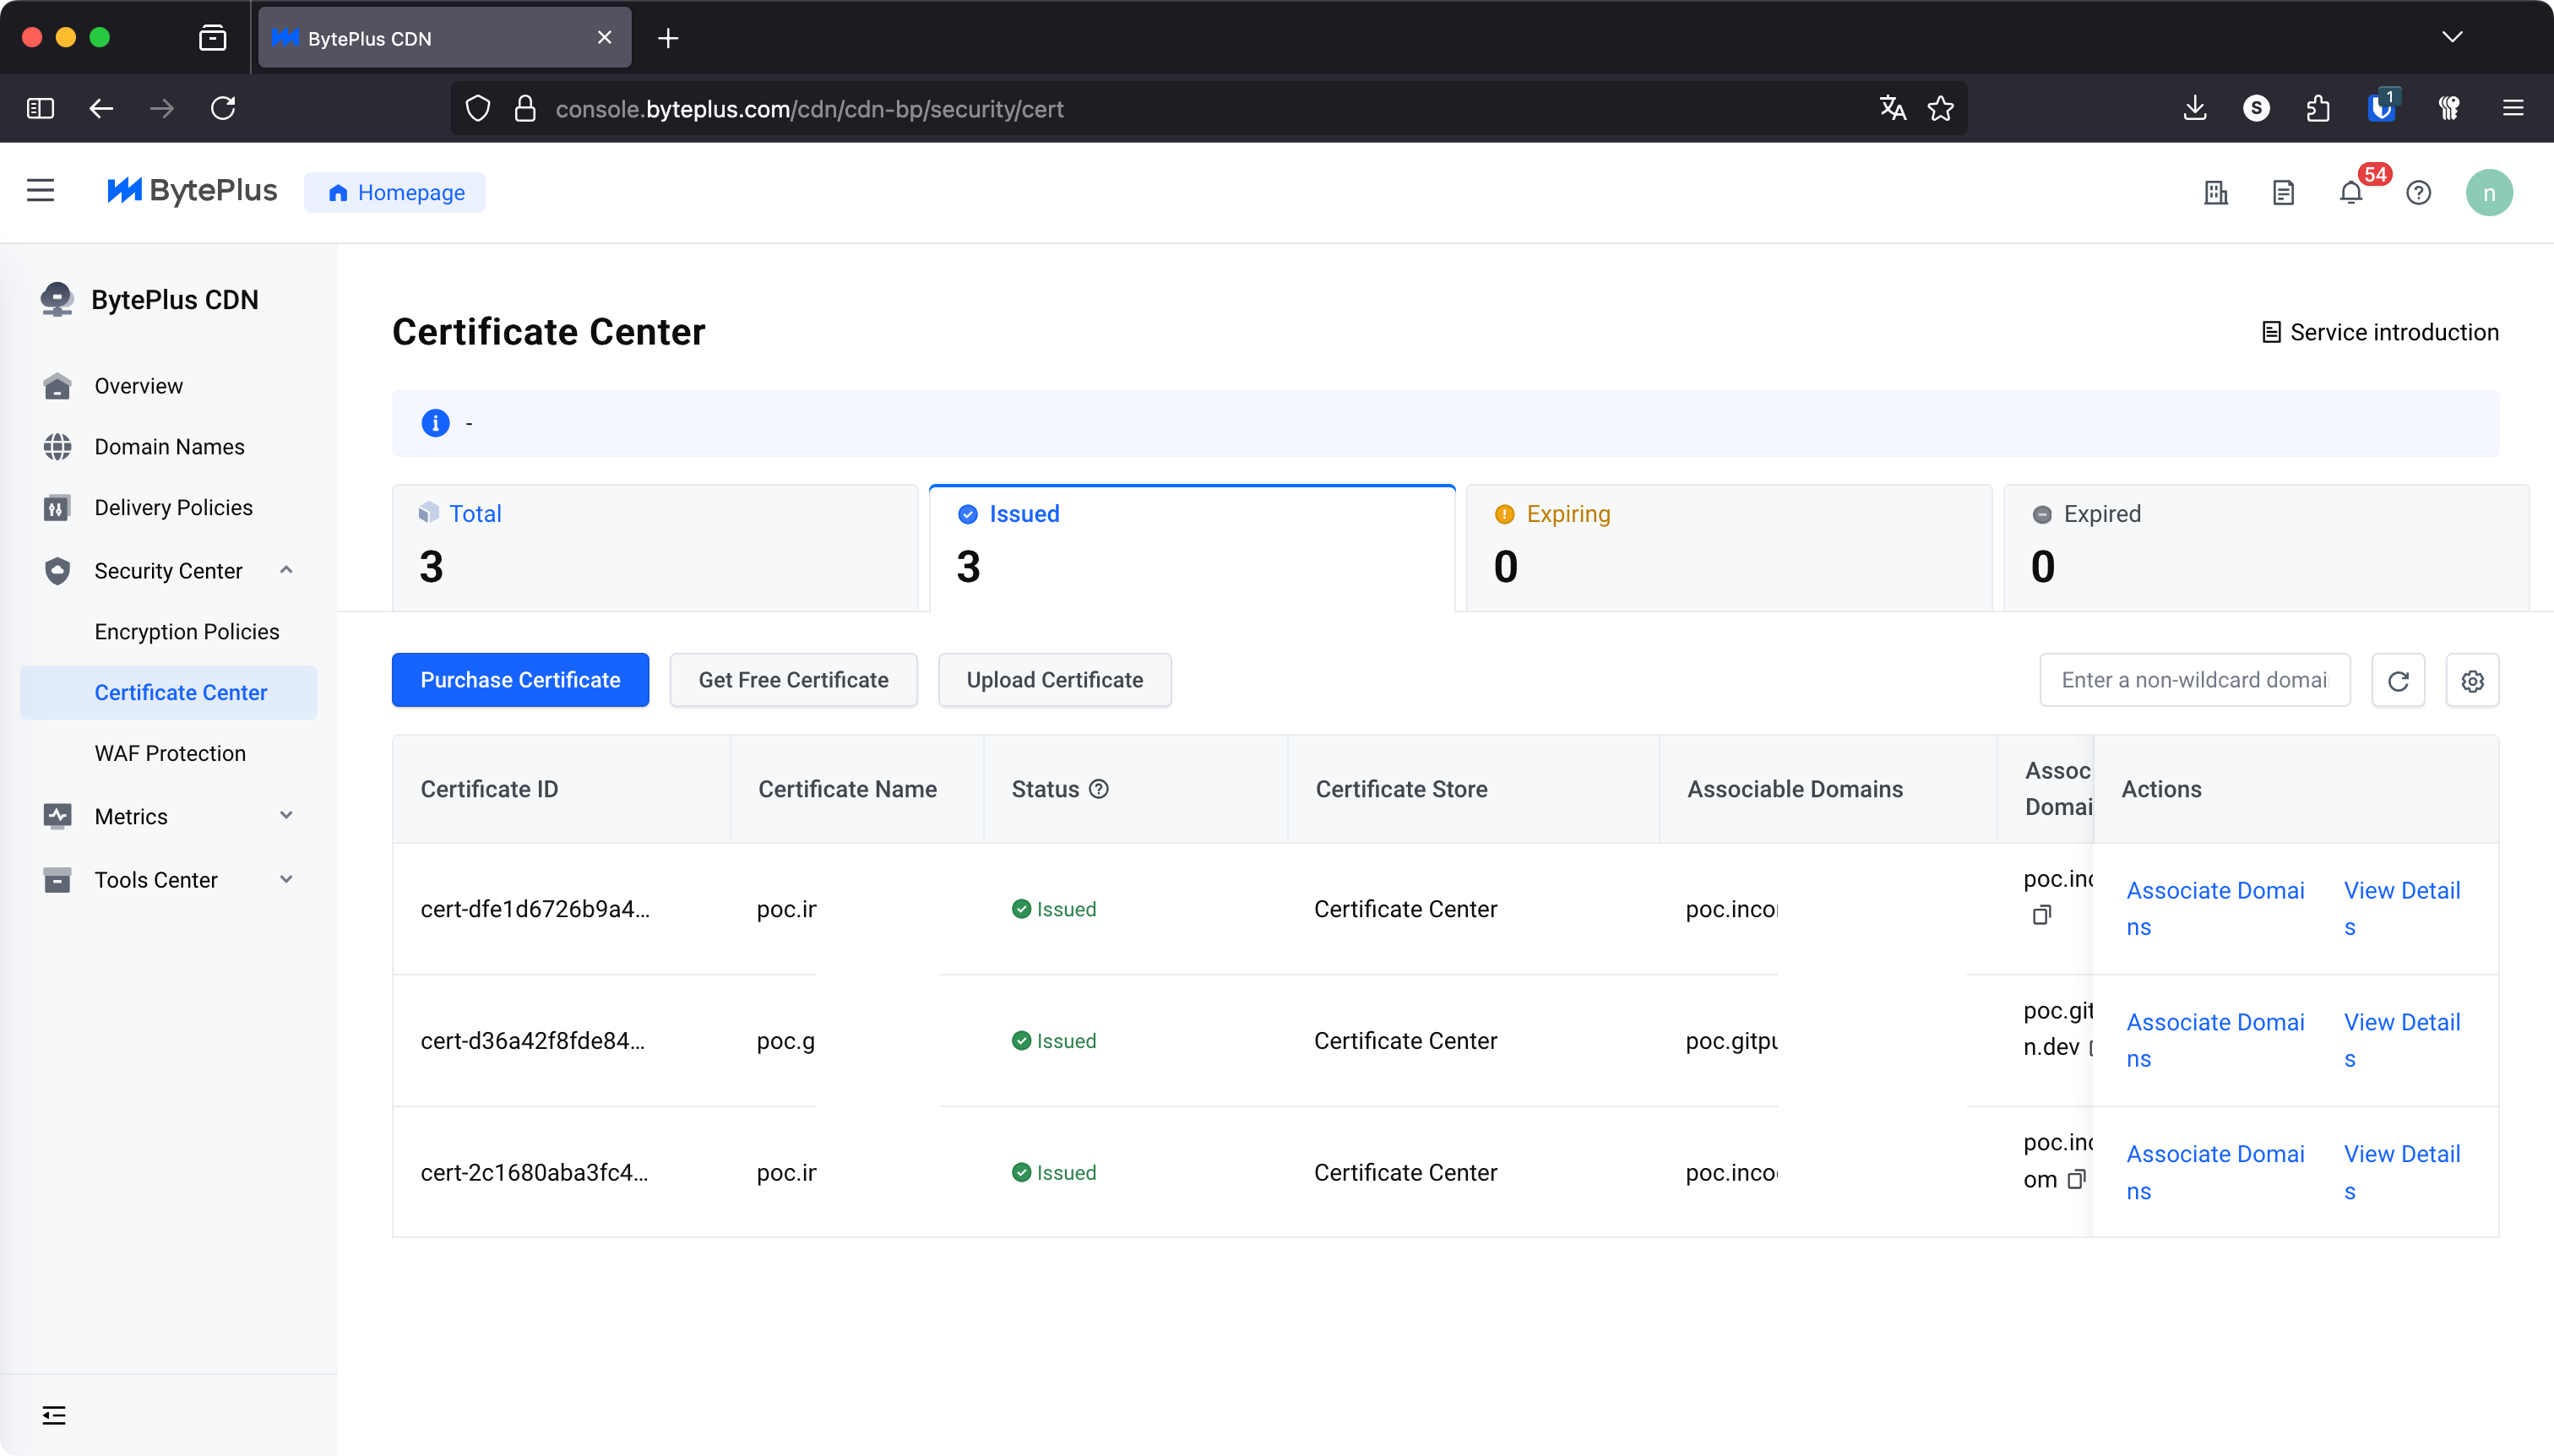The width and height of the screenshot is (2554, 1456).
Task: Click the Associable Domains column header
Action: click(x=1795, y=790)
